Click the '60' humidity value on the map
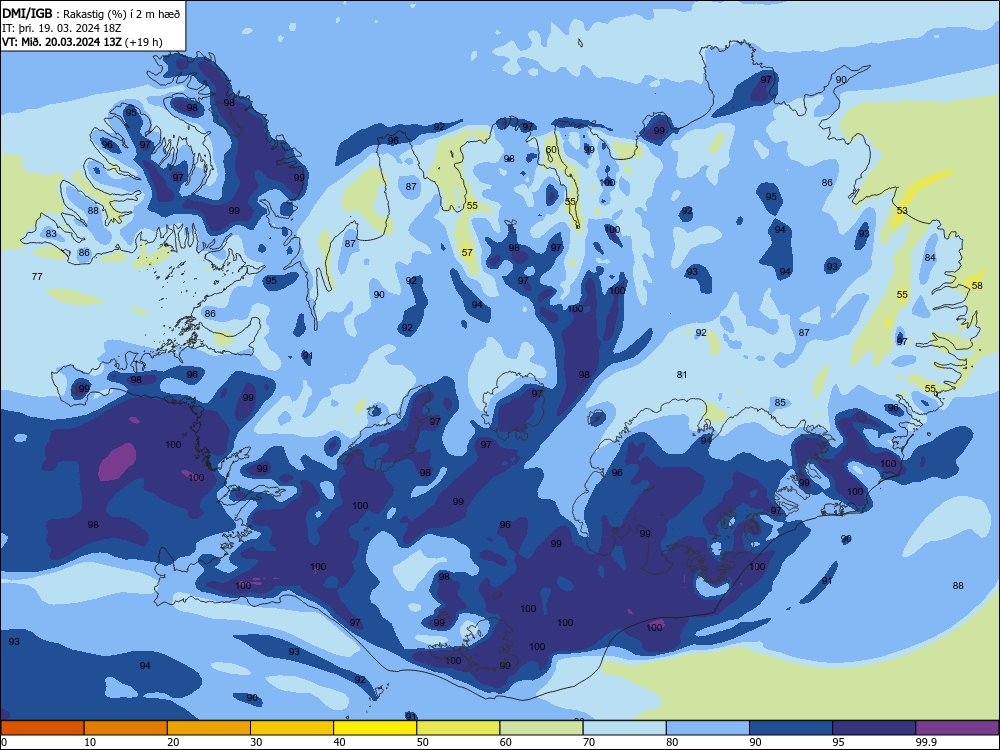Screen dimensions: 1000x750 (x=551, y=150)
